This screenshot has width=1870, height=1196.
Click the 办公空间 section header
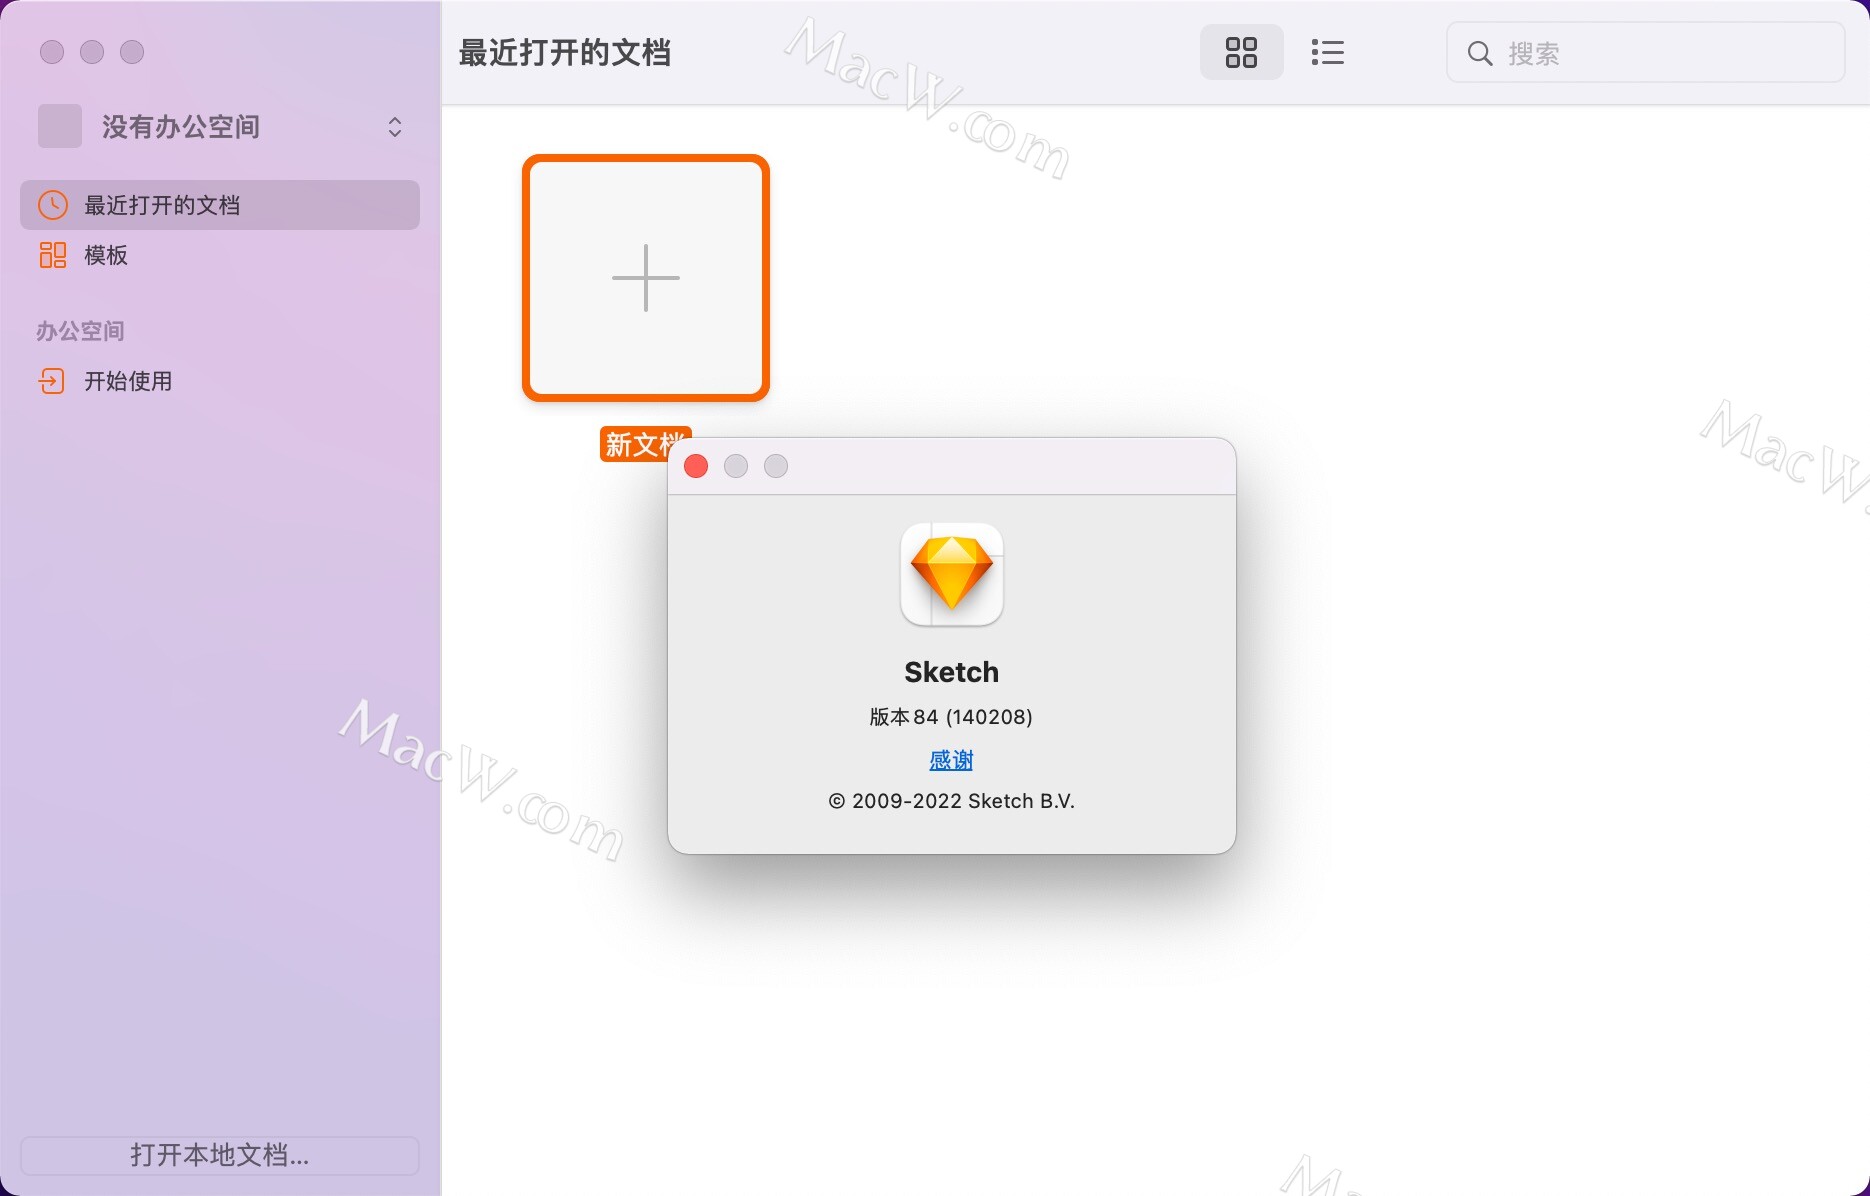click(x=80, y=331)
